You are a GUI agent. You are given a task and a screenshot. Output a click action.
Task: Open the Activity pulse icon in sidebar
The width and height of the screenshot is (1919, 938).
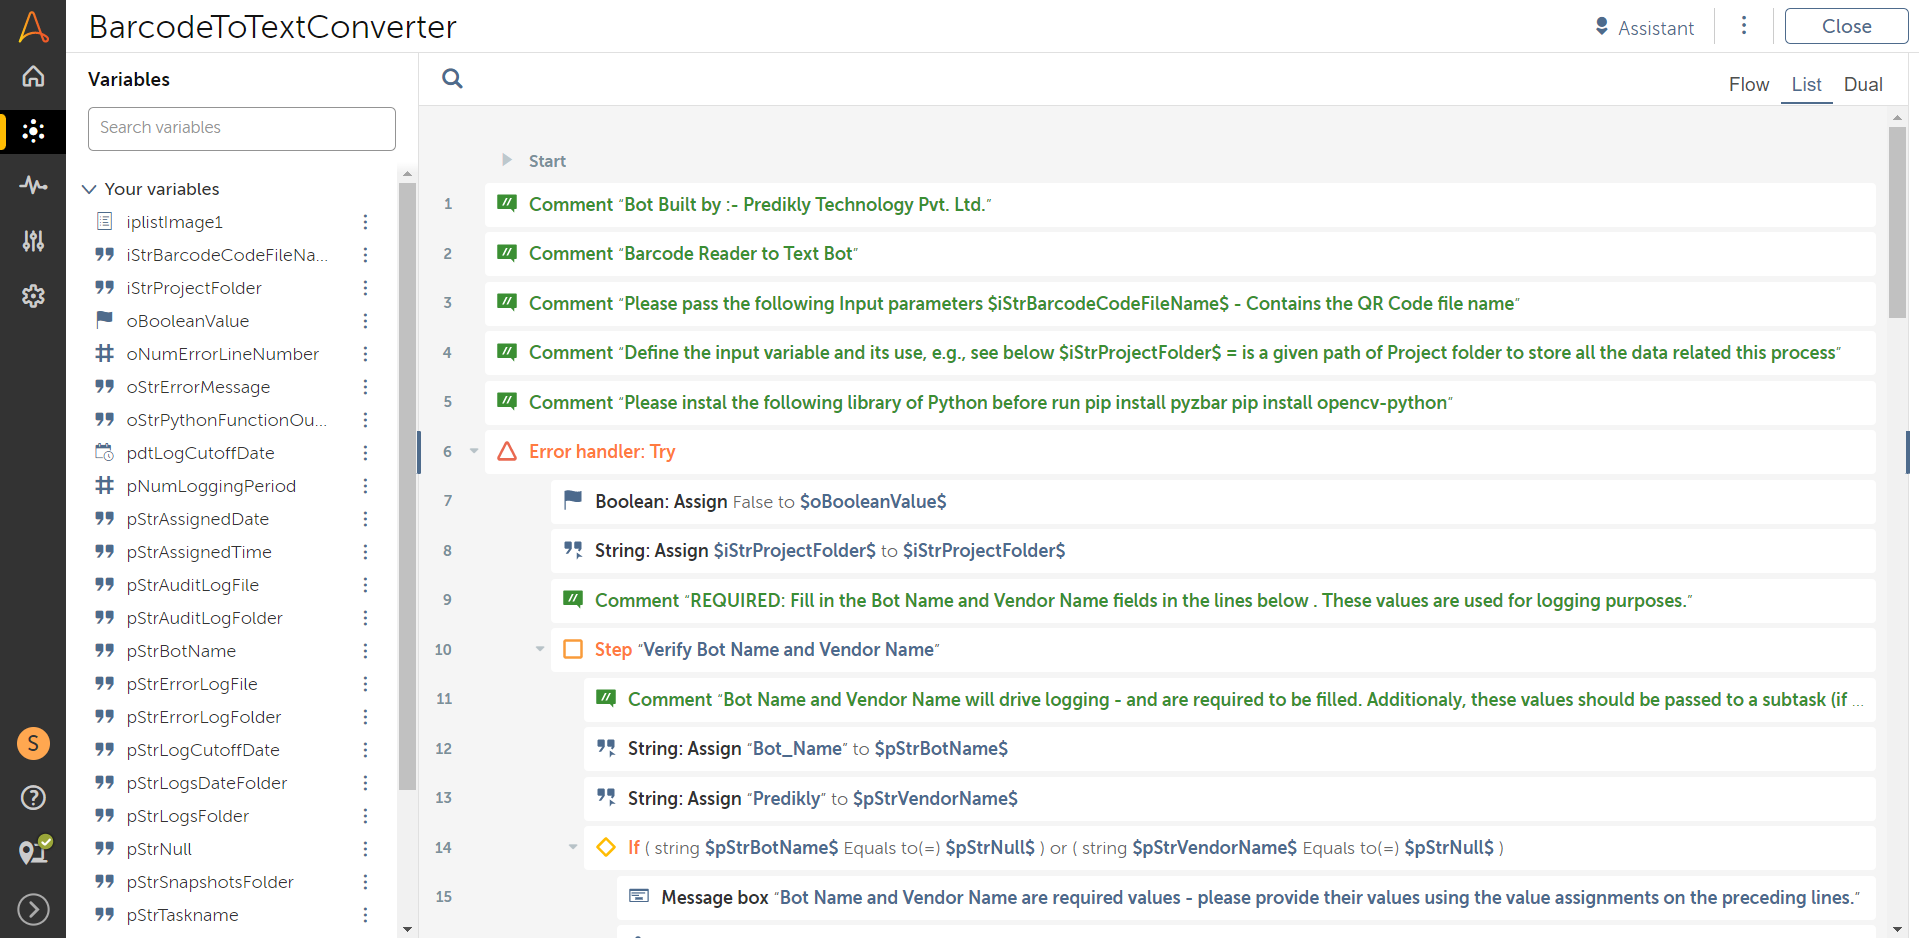[x=33, y=185]
